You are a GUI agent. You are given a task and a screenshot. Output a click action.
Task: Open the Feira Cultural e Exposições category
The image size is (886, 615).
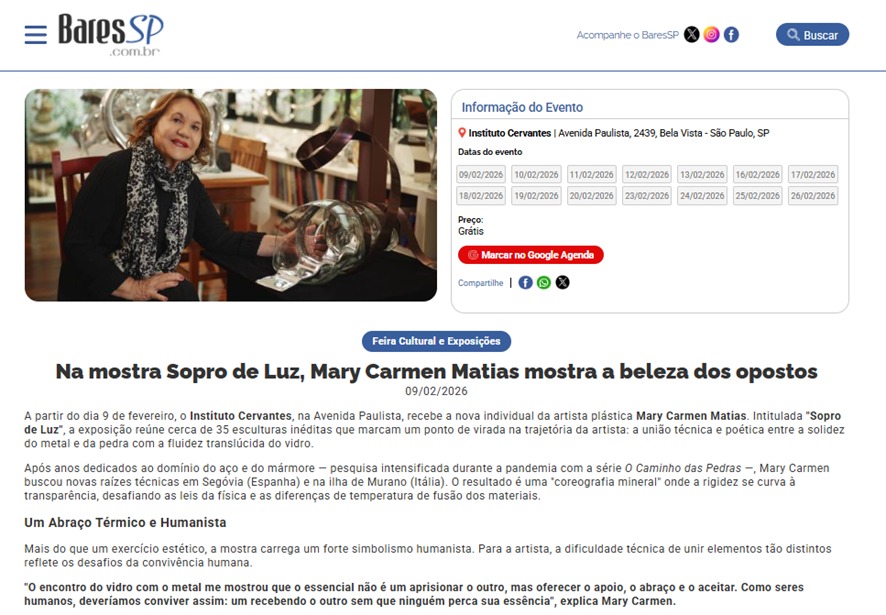[x=436, y=341]
